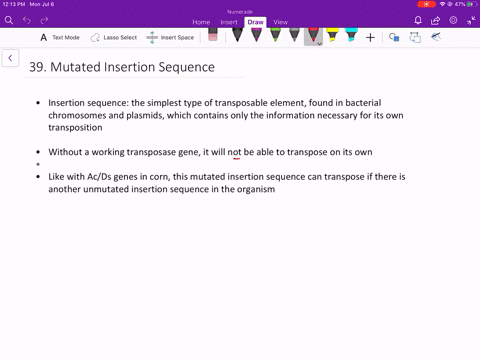Share the notebook page

point(435,20)
